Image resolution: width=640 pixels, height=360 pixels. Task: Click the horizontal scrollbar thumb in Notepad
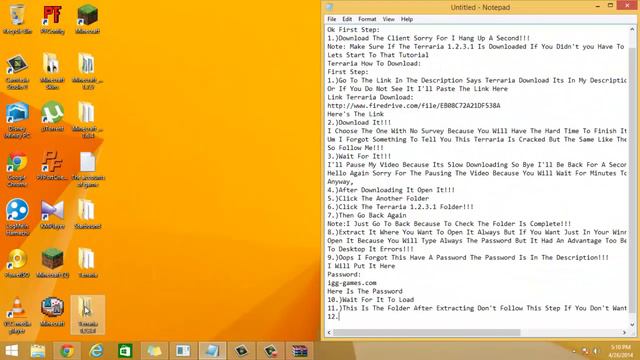point(427,333)
